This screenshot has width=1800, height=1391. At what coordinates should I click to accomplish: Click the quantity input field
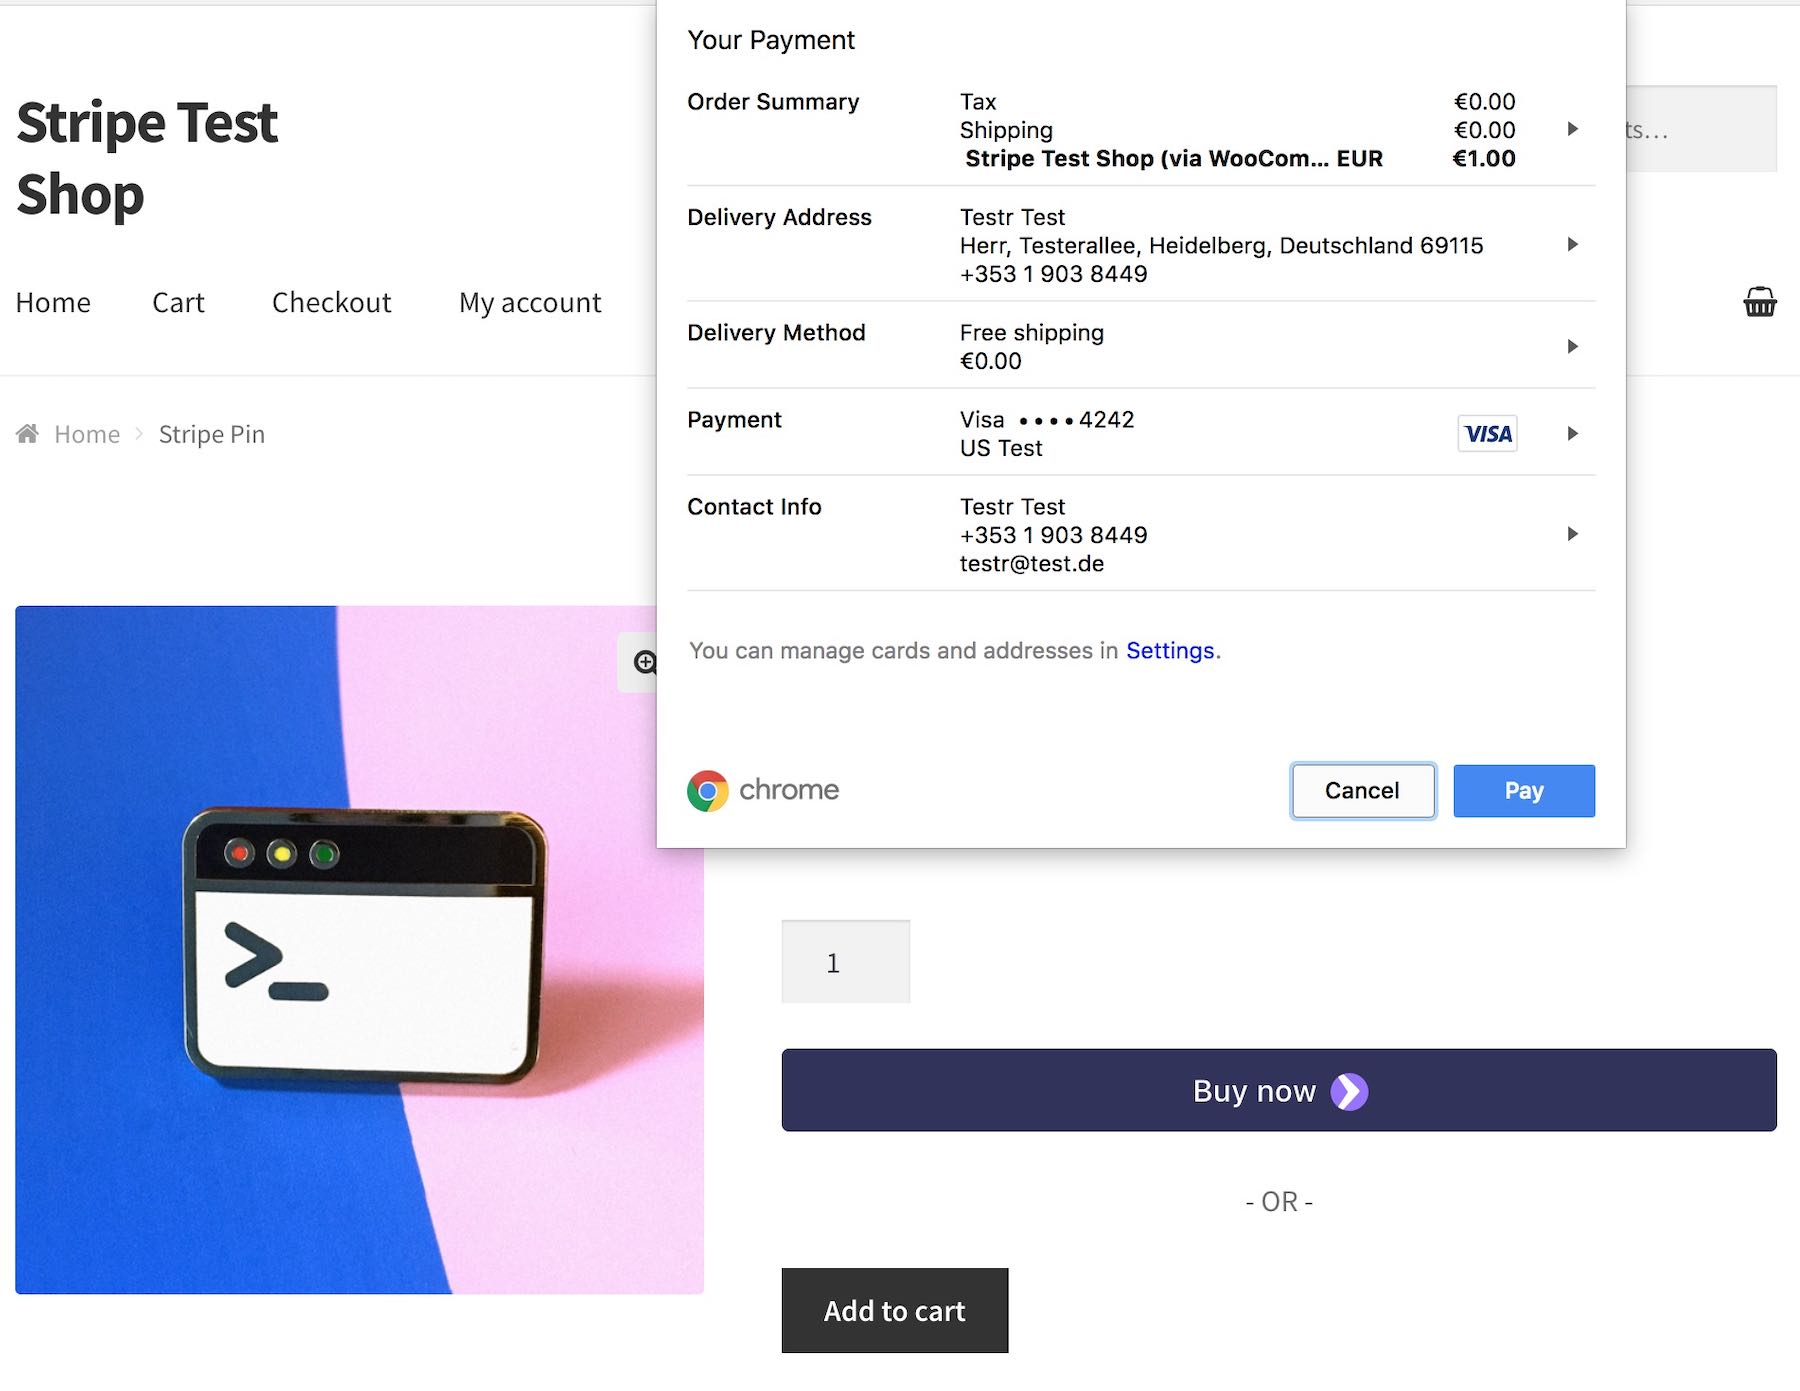[846, 962]
